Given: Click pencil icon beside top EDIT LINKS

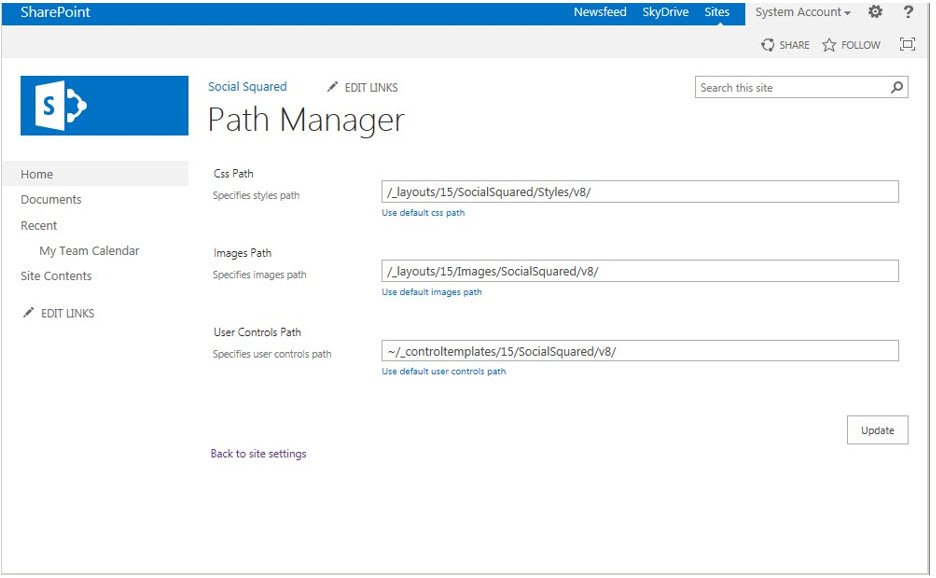Looking at the screenshot, I should [332, 87].
